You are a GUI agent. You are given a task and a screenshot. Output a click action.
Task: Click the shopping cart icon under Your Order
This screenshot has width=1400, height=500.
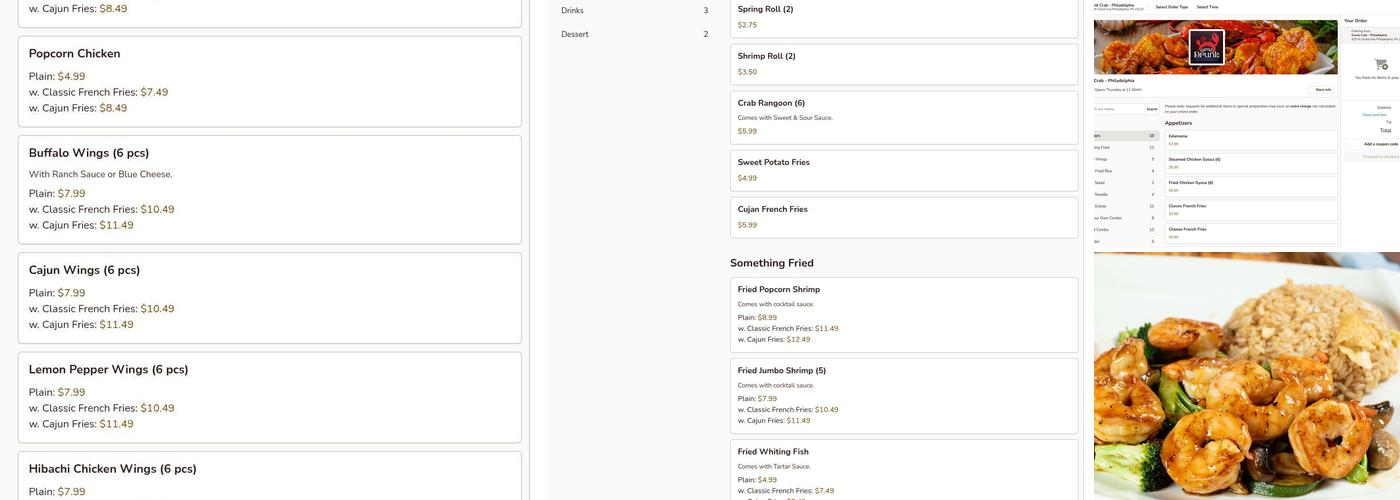point(1381,64)
